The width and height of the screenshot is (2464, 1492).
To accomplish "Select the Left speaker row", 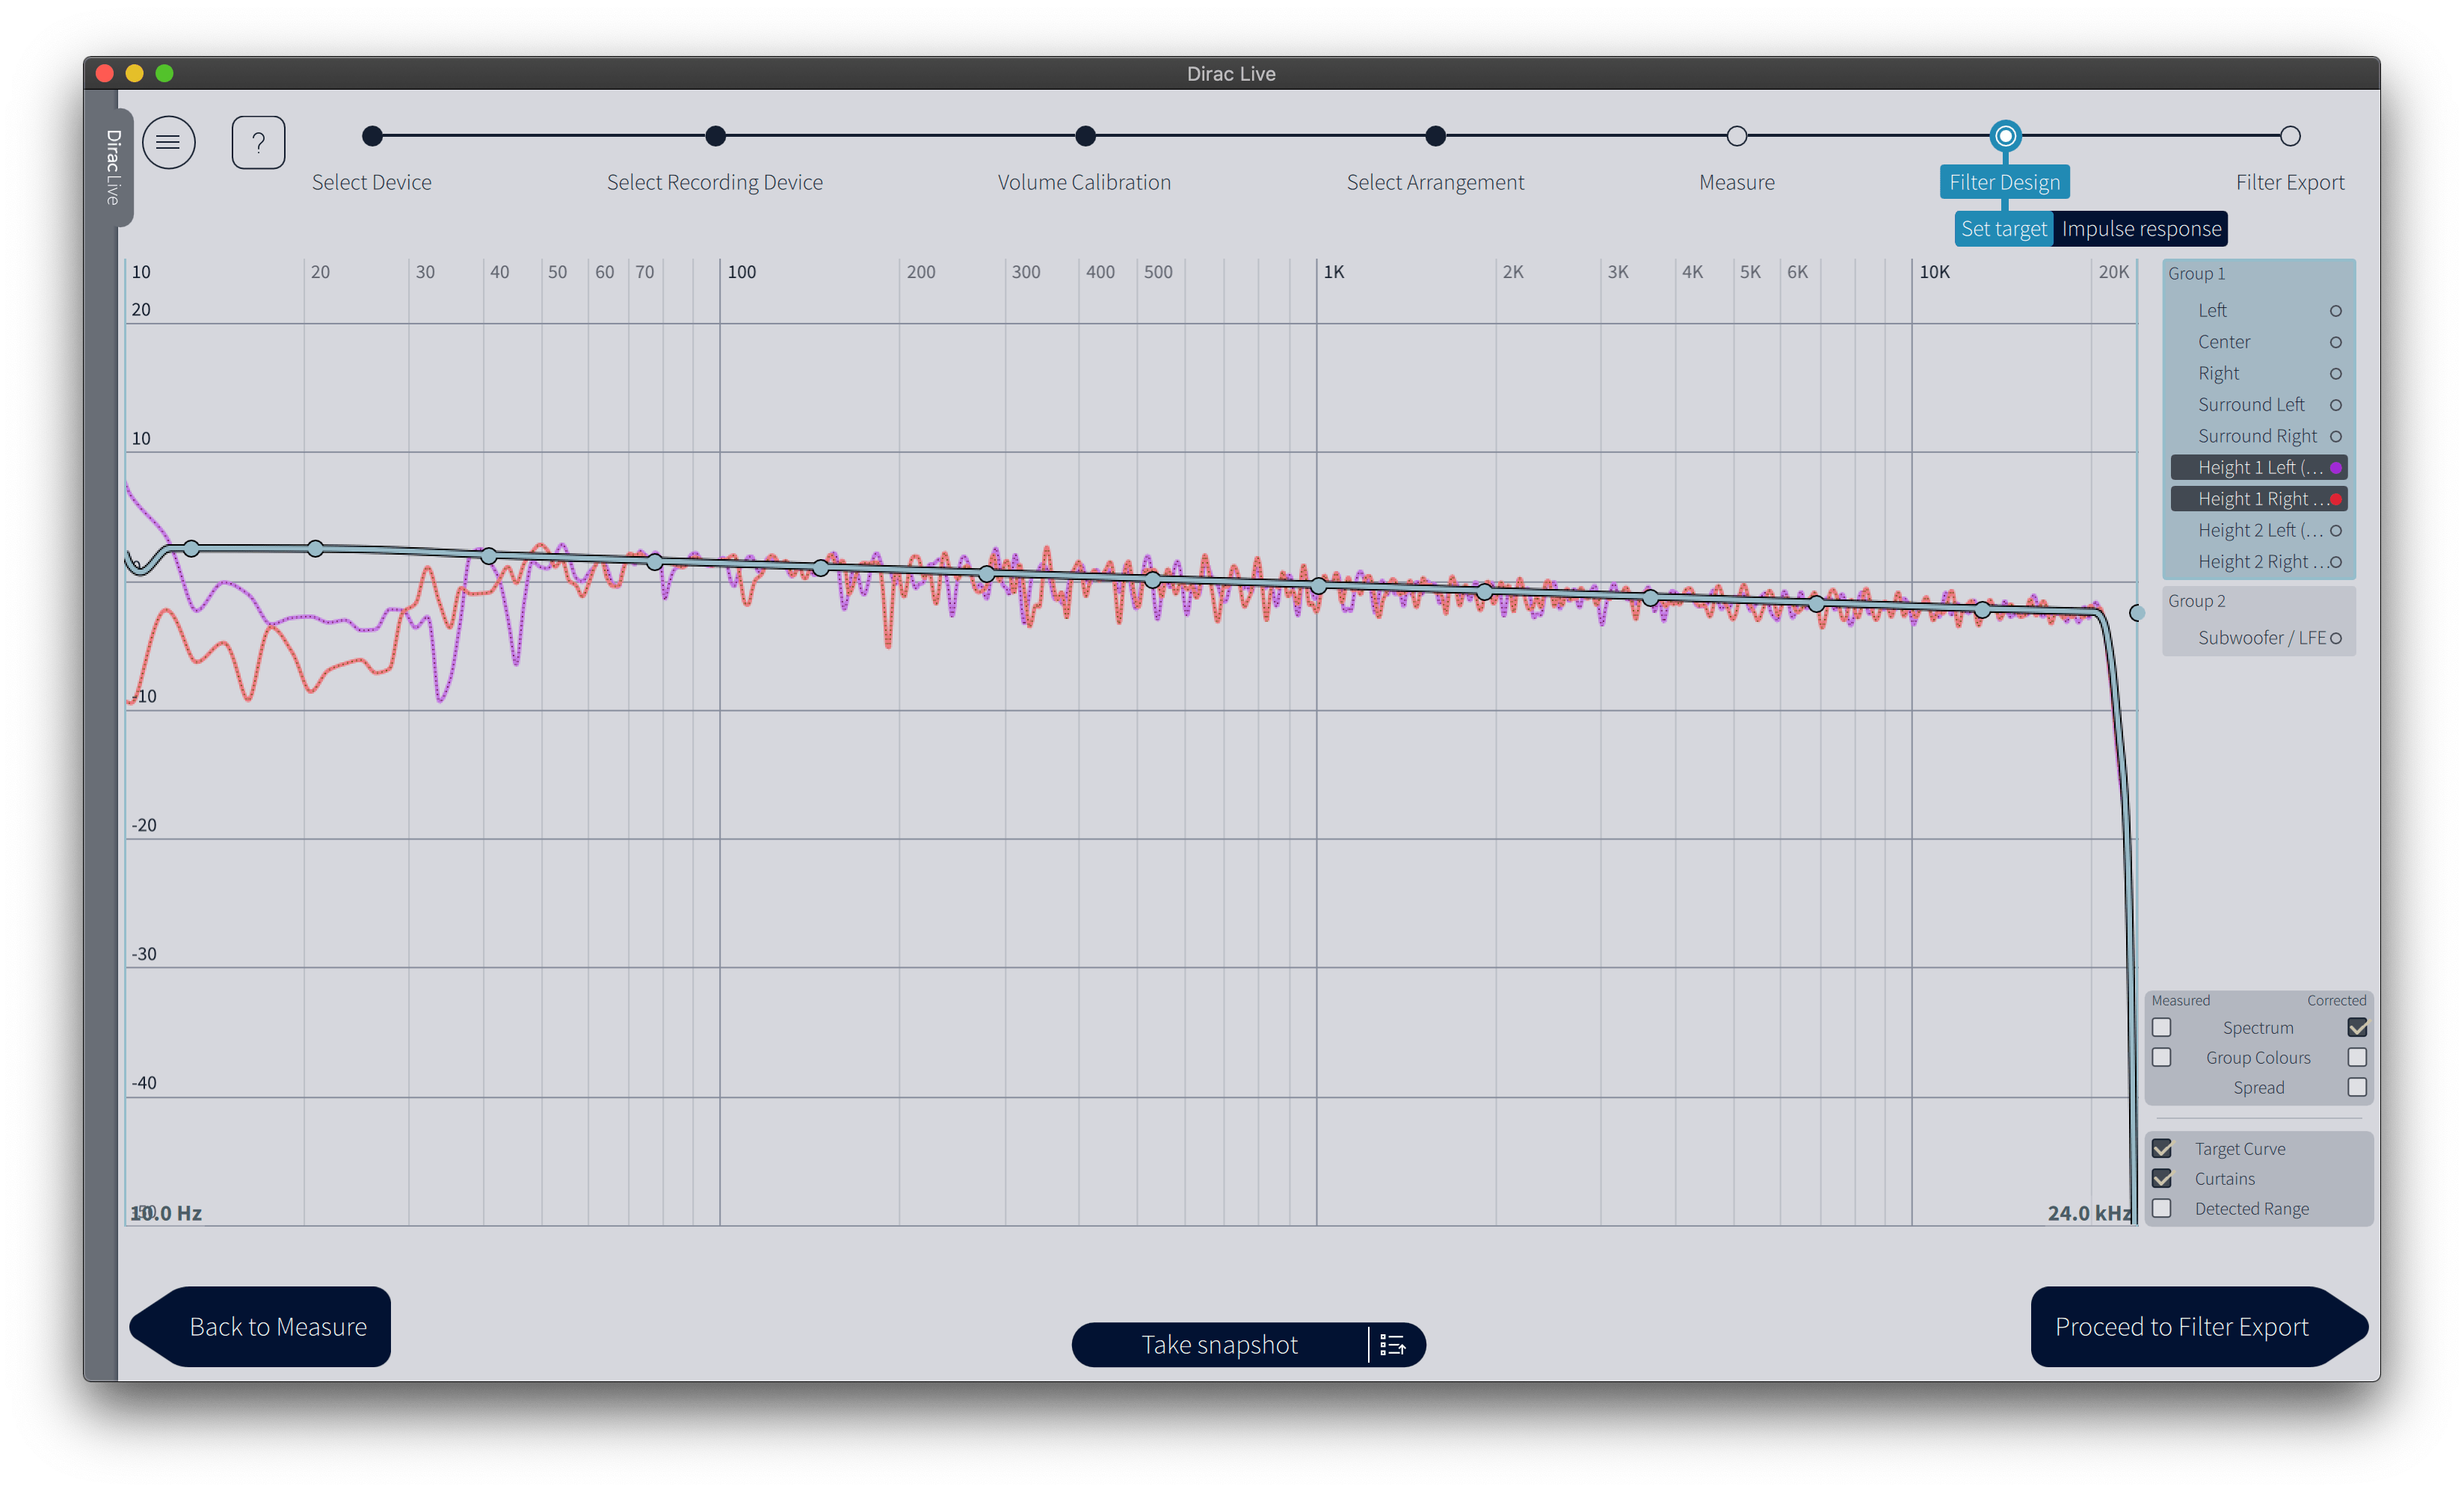I will point(2259,311).
